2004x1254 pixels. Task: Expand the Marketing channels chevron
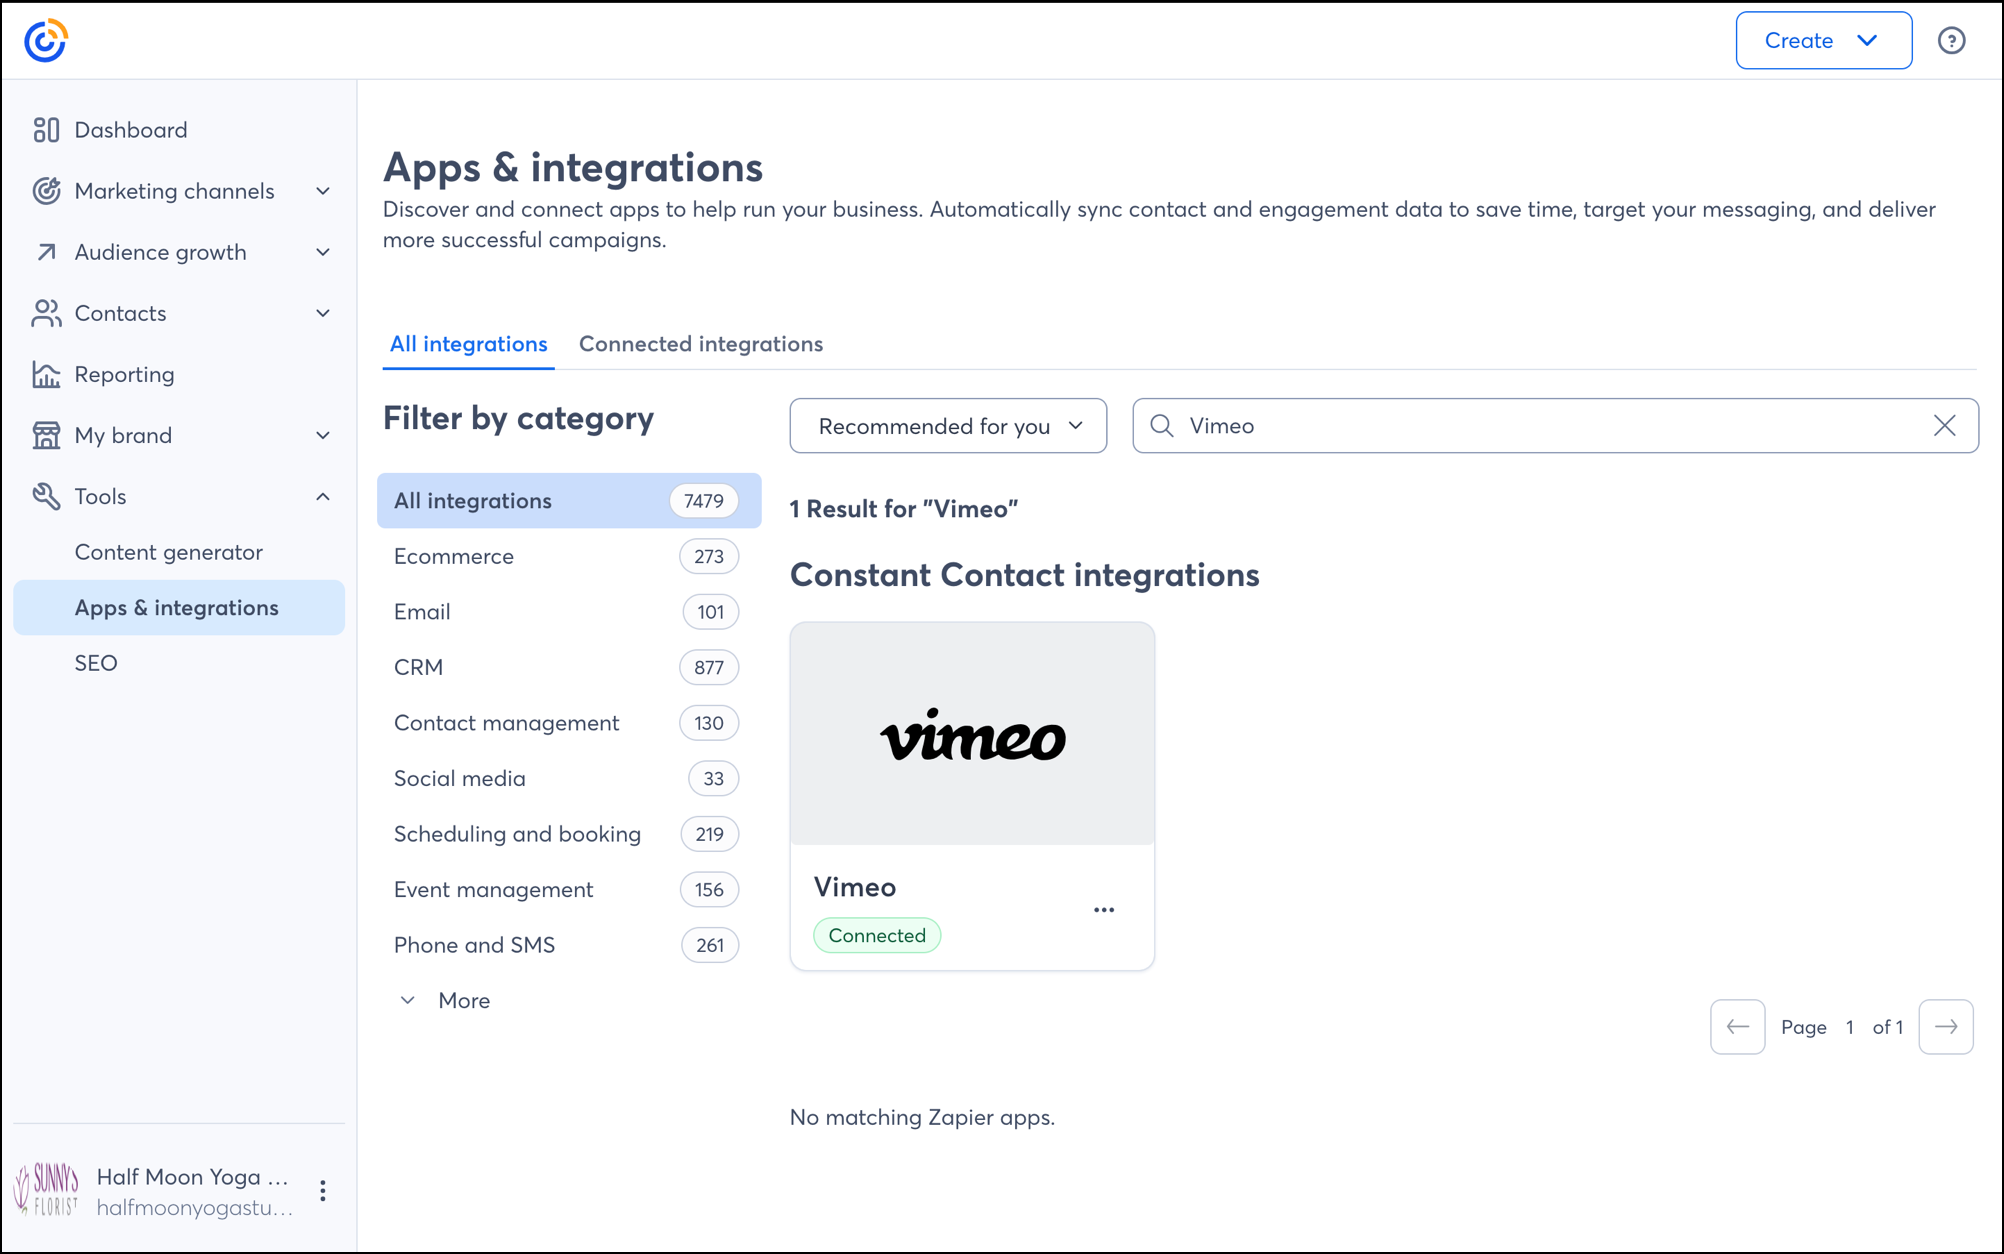pos(323,191)
